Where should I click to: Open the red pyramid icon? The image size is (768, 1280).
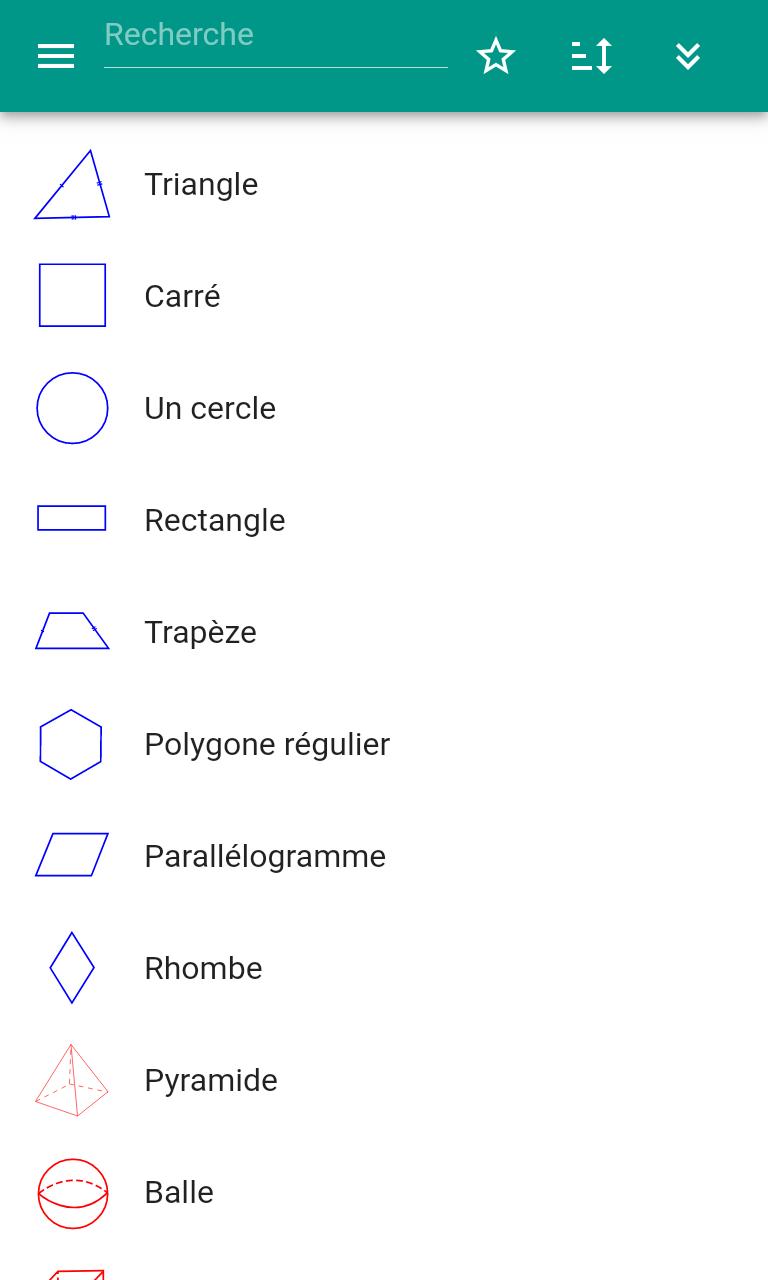coord(72,1080)
